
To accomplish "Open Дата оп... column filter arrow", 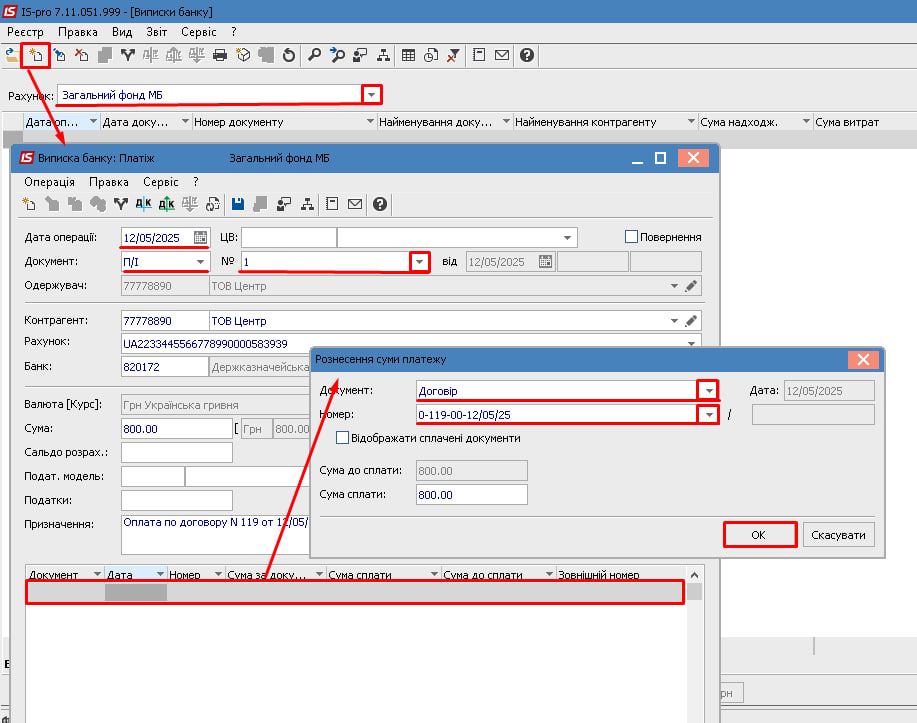I will coord(93,122).
